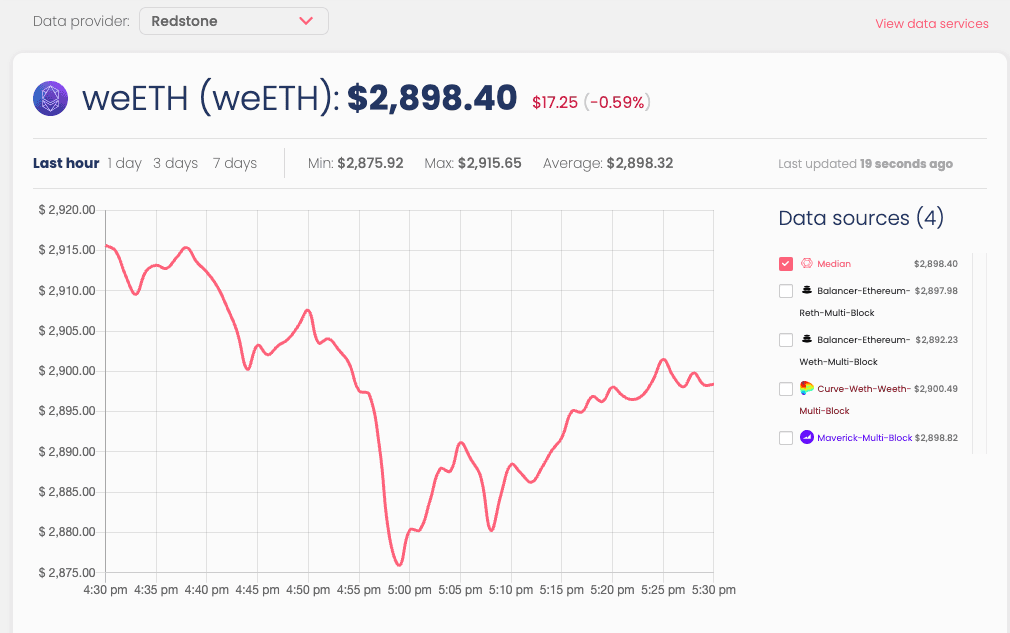Click the Balancer-Ethereum-Reth-Multi-Block icon
This screenshot has height=633, width=1010.
(x=807, y=291)
